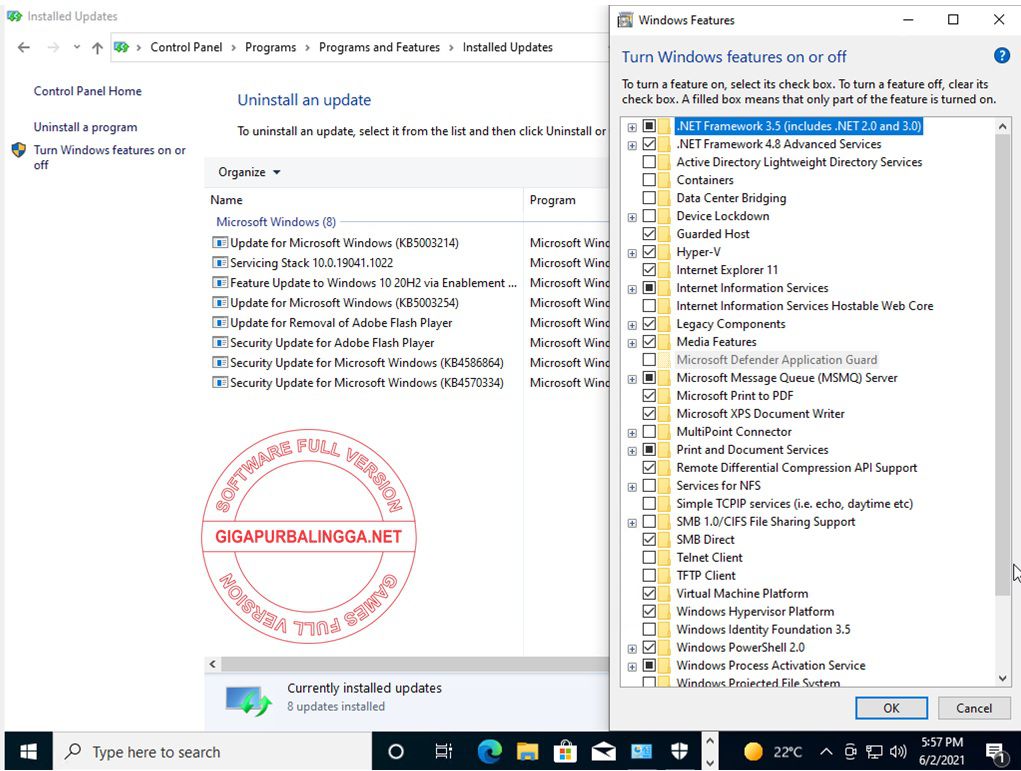Click the Control Panel icon in address bar
Viewport: 1021px width, 771px height.
tap(121, 48)
